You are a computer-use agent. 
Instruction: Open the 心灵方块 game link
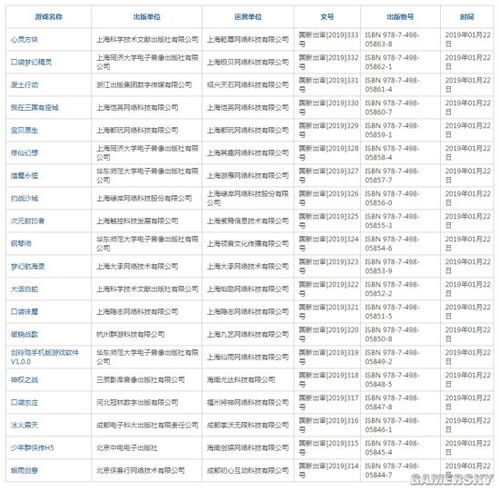pyautogui.click(x=24, y=40)
